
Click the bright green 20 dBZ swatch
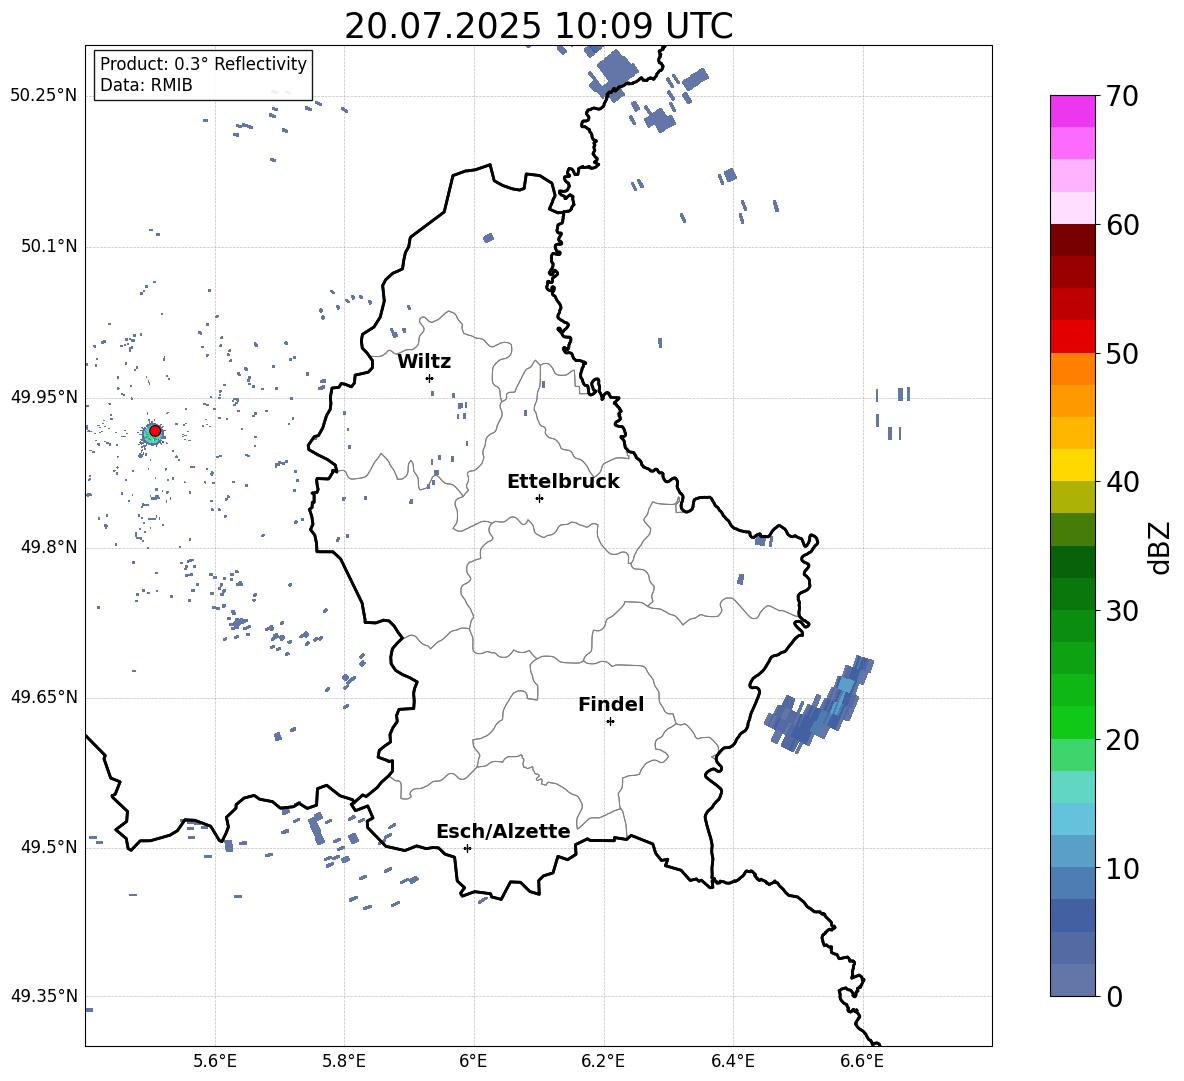[x=1072, y=722]
